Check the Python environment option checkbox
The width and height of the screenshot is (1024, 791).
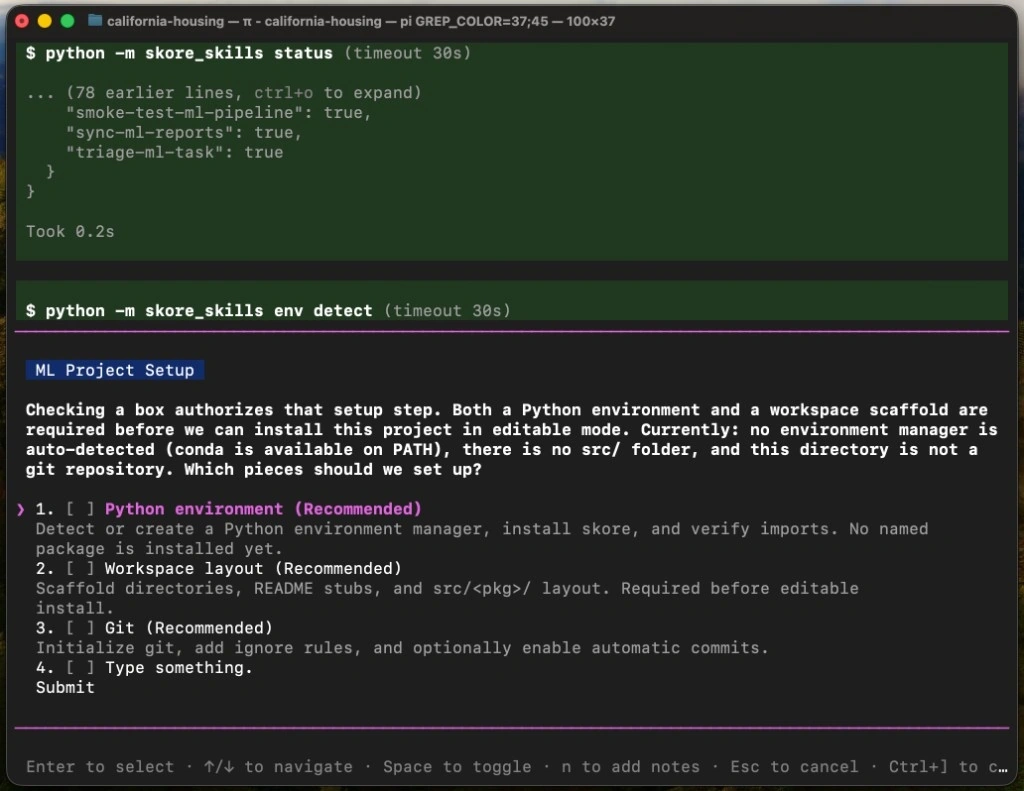[80, 509]
